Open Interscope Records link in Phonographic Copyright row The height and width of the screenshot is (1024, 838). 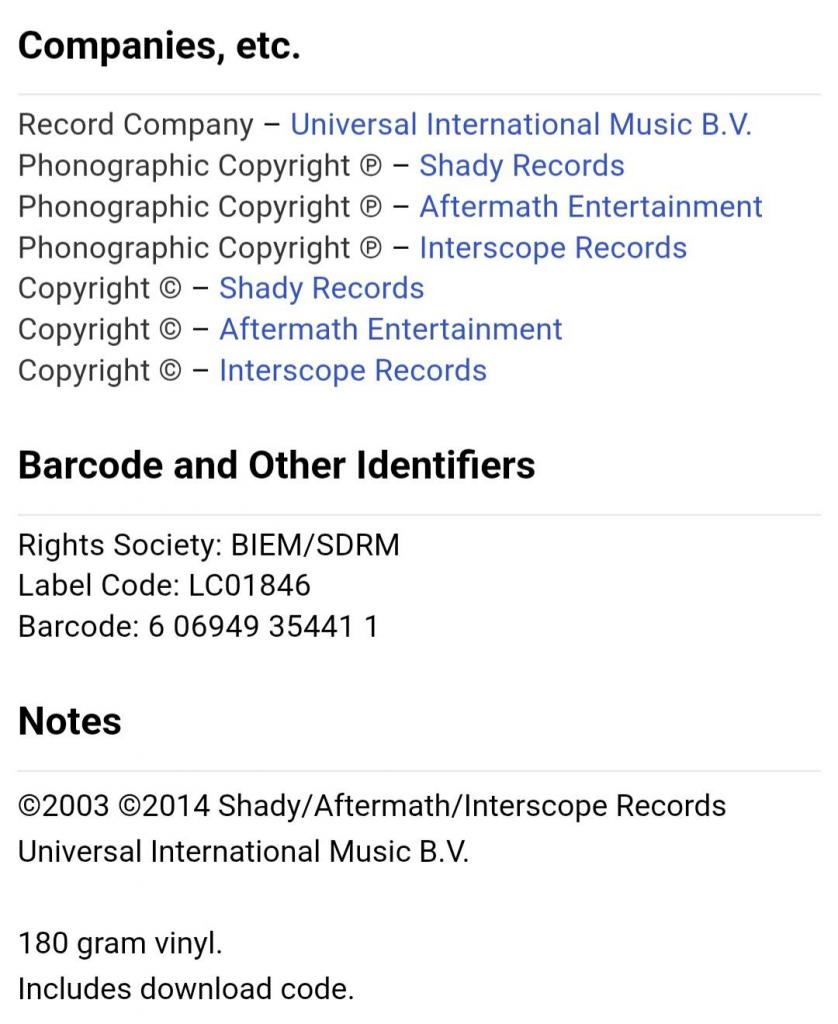coord(553,248)
